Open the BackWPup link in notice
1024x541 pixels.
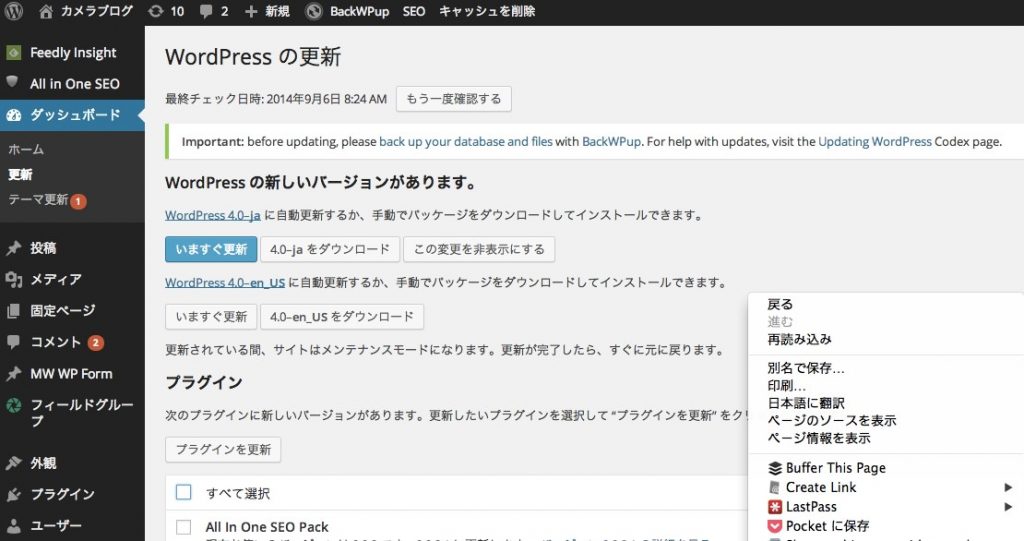tap(611, 142)
